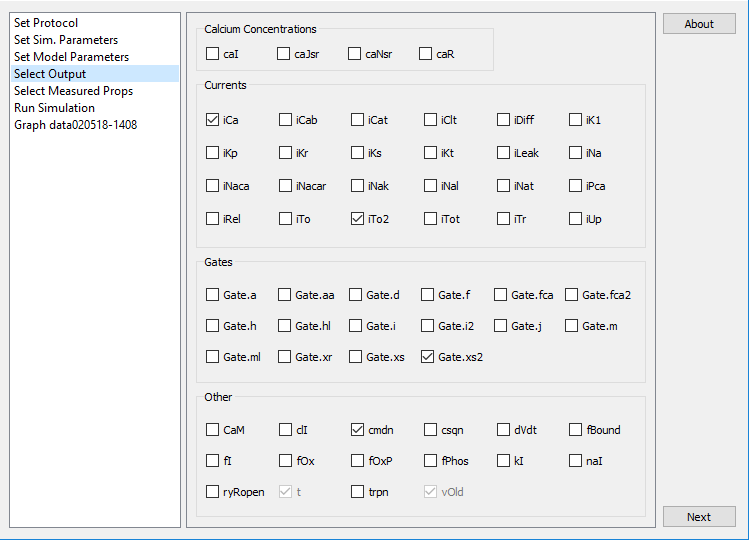Tick the dVdt checkbox

[503, 430]
